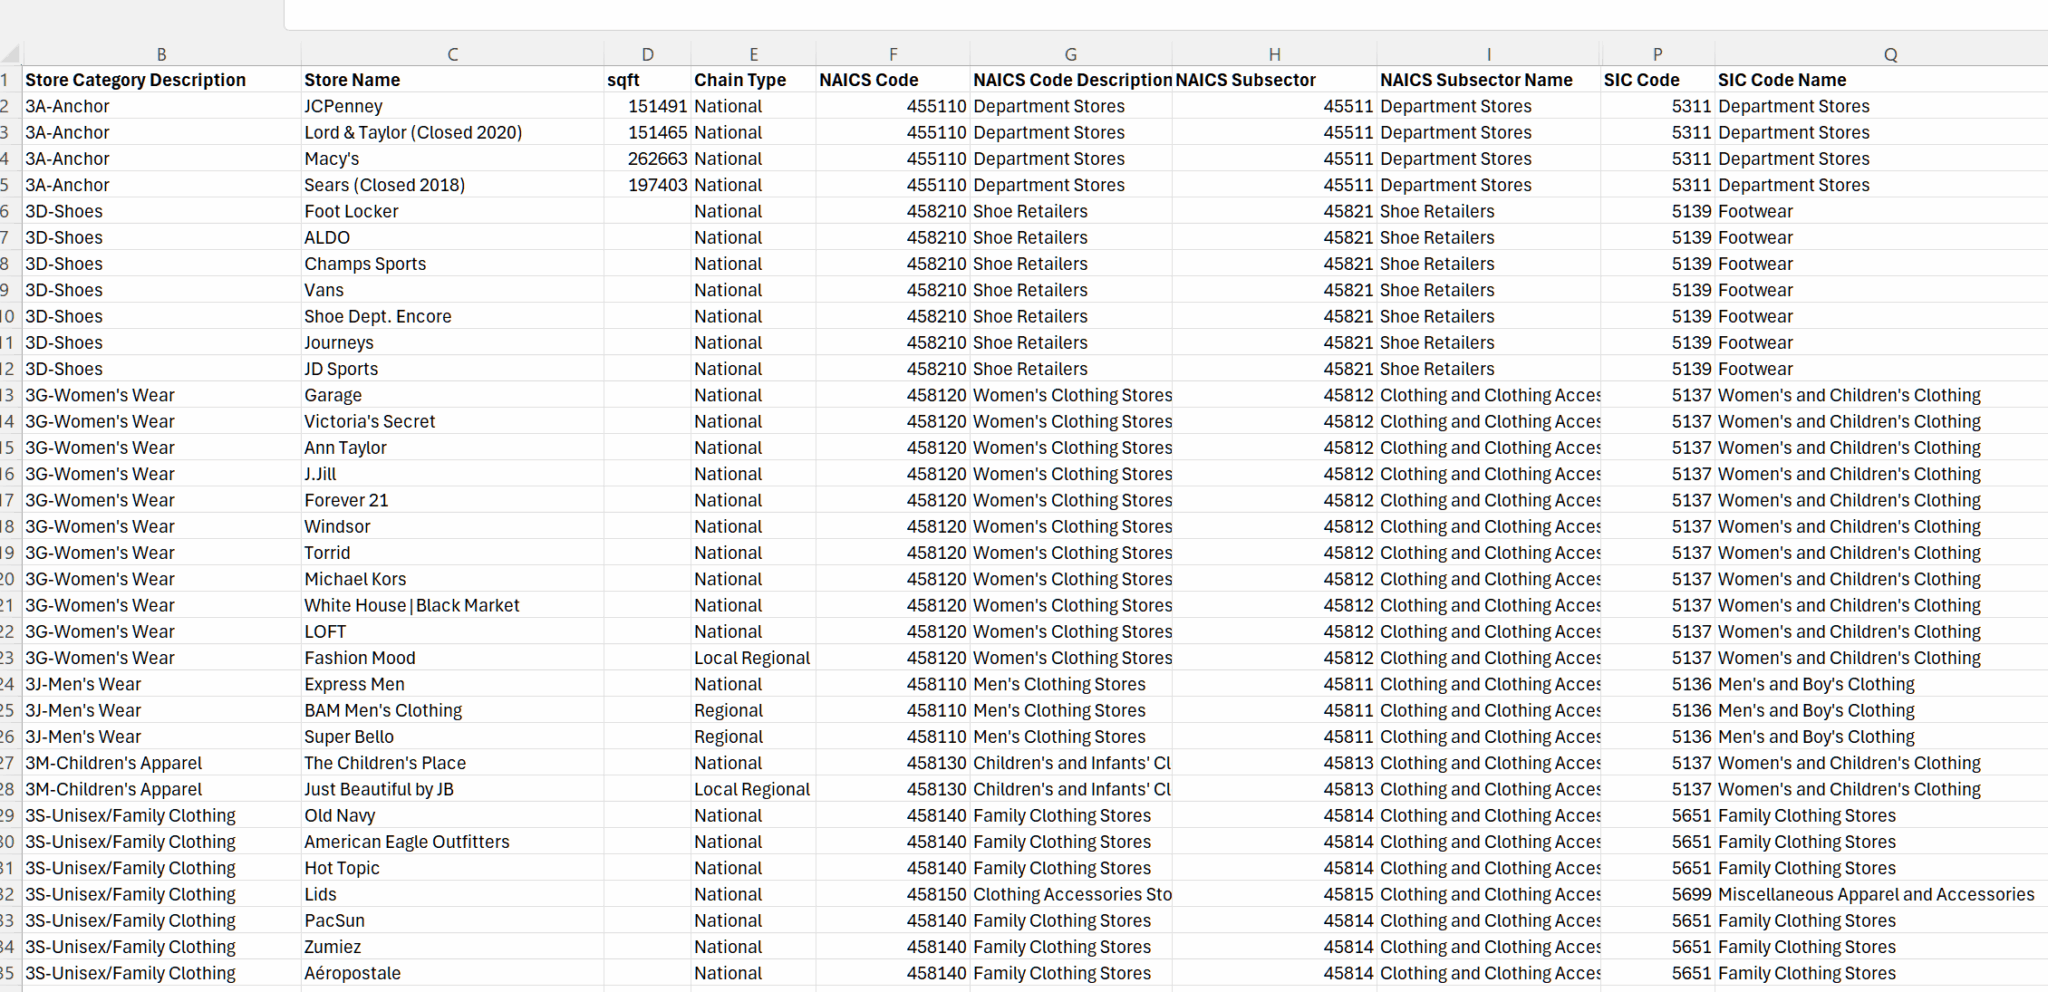Select entire column P by its header
2048x992 pixels.
pos(1657,55)
